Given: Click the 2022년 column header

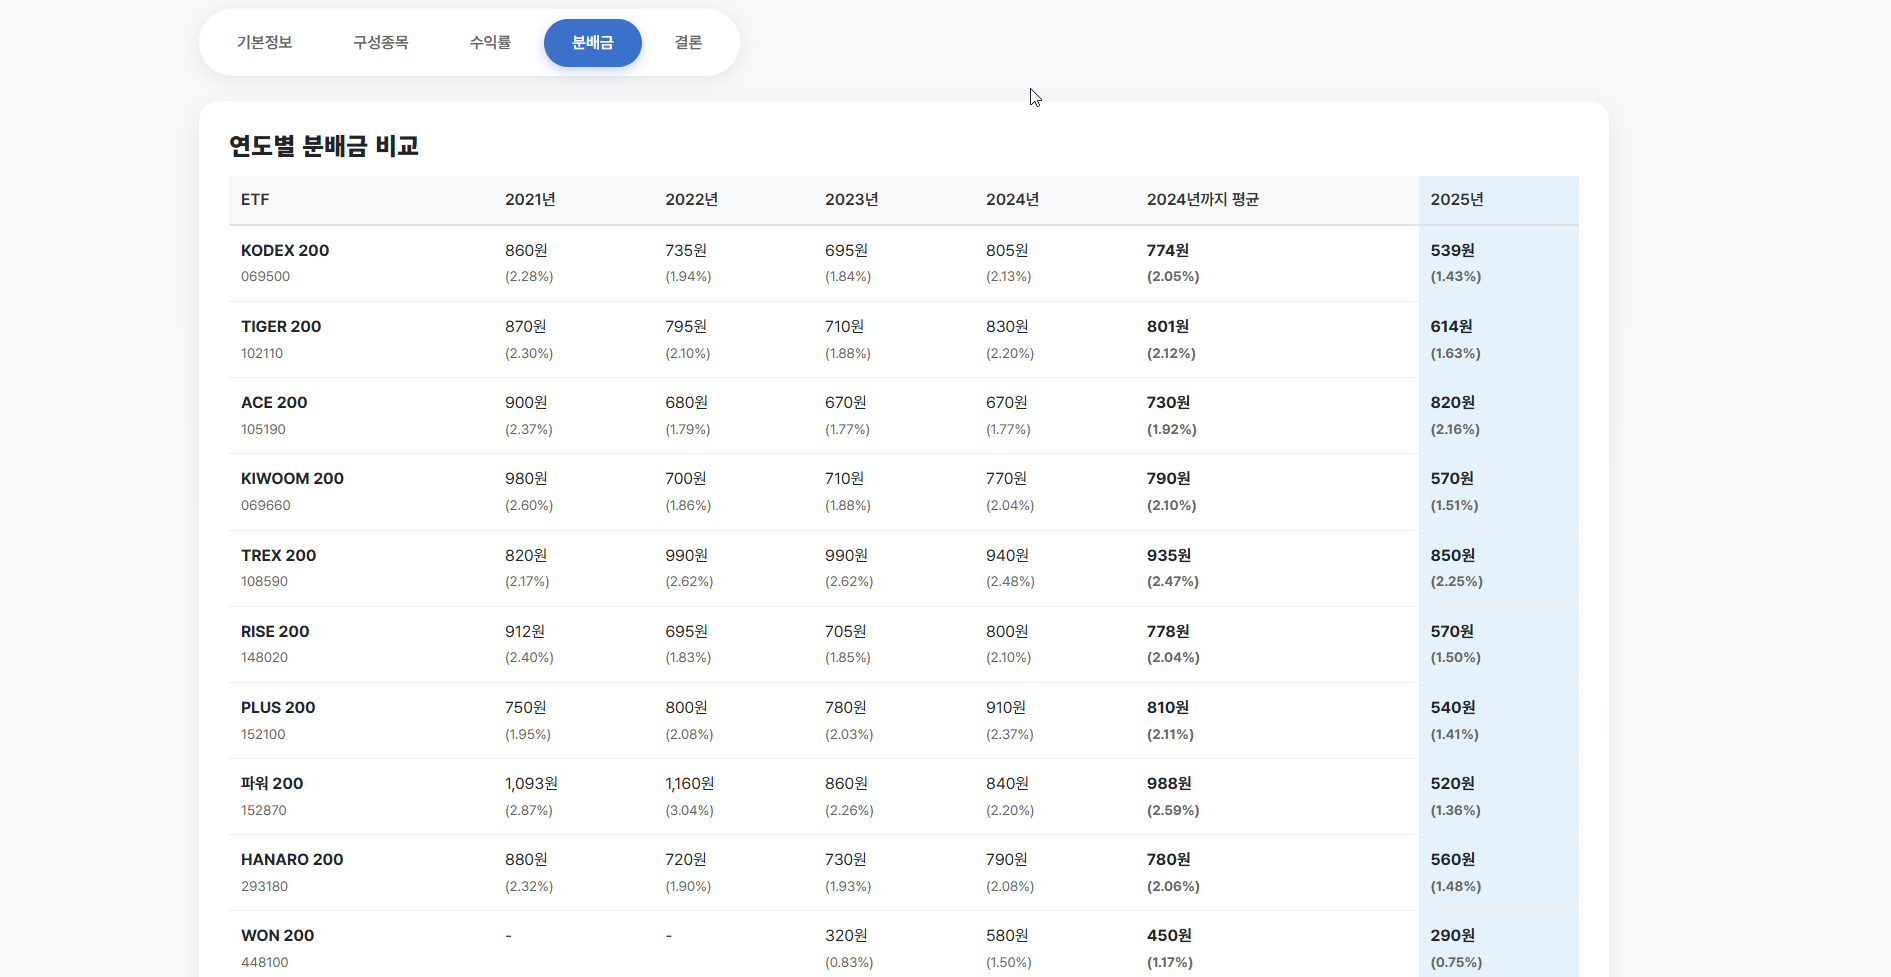Looking at the screenshot, I should [692, 200].
